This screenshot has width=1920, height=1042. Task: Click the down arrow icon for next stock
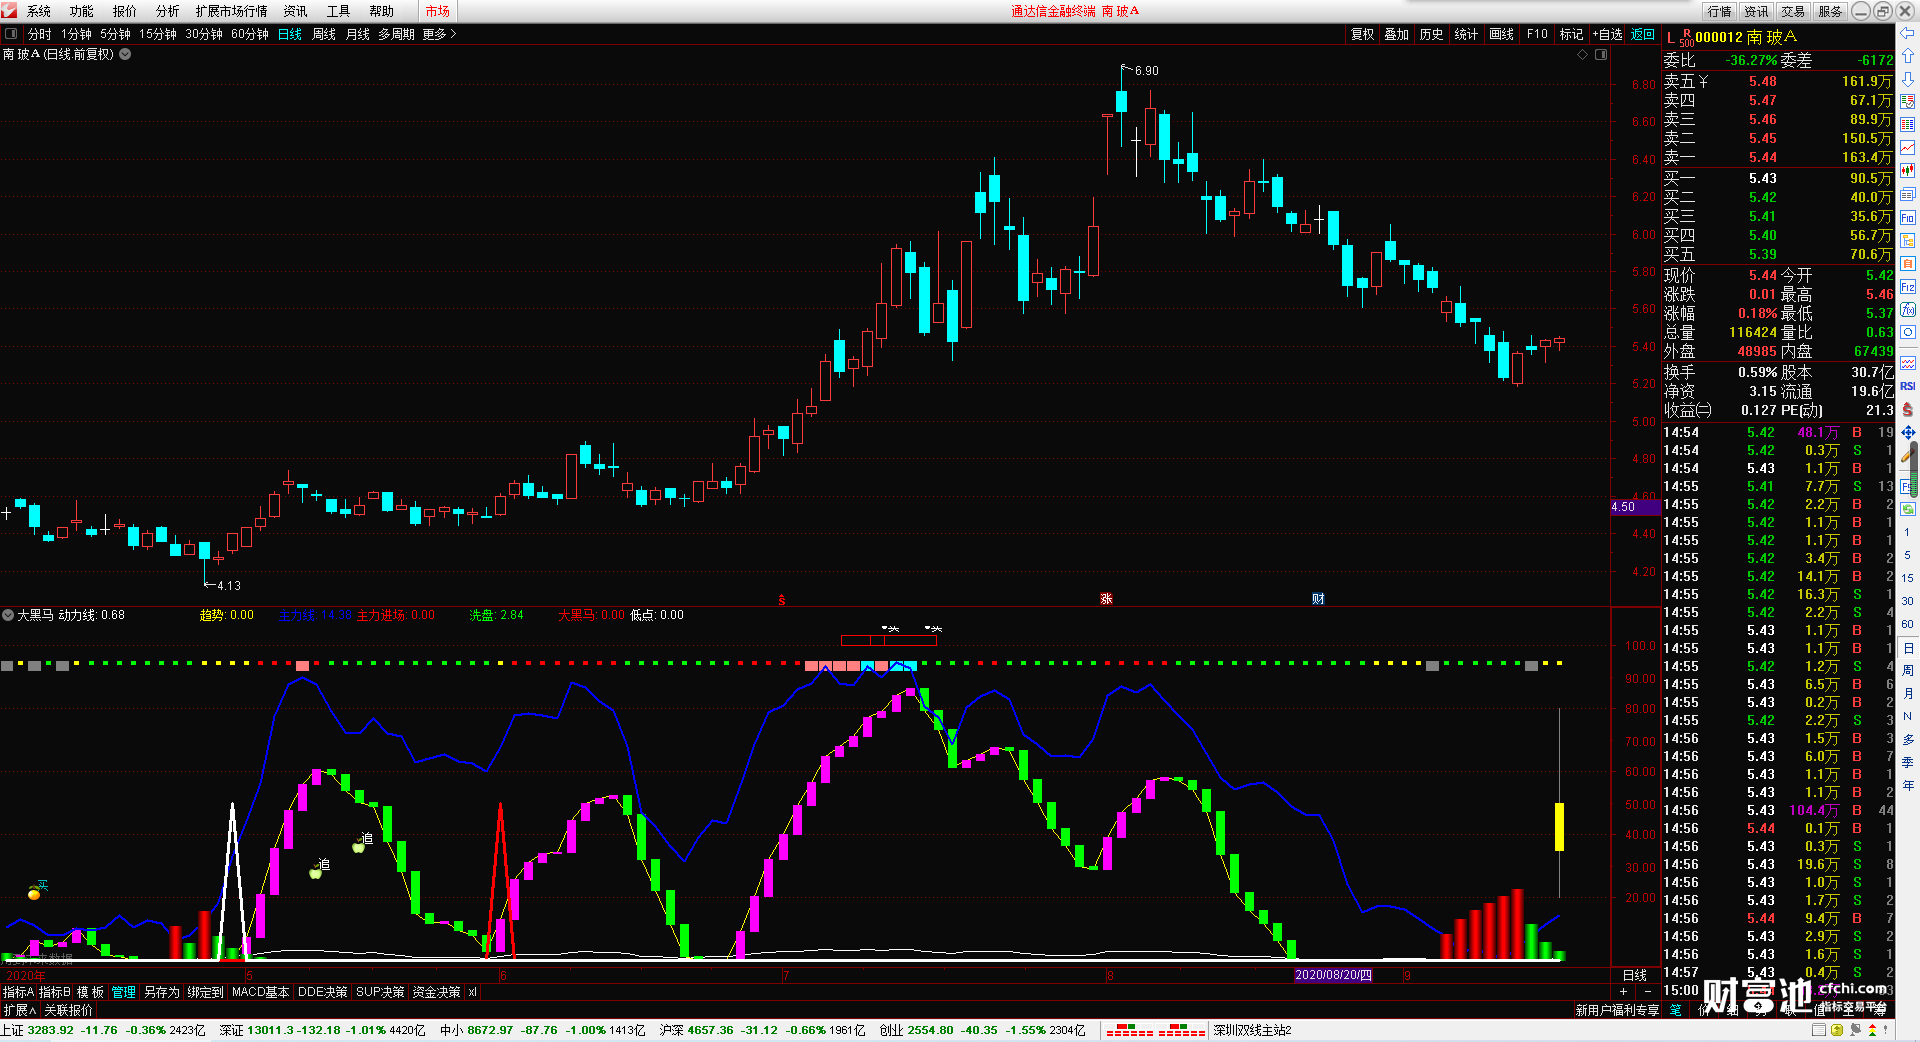coord(1908,79)
